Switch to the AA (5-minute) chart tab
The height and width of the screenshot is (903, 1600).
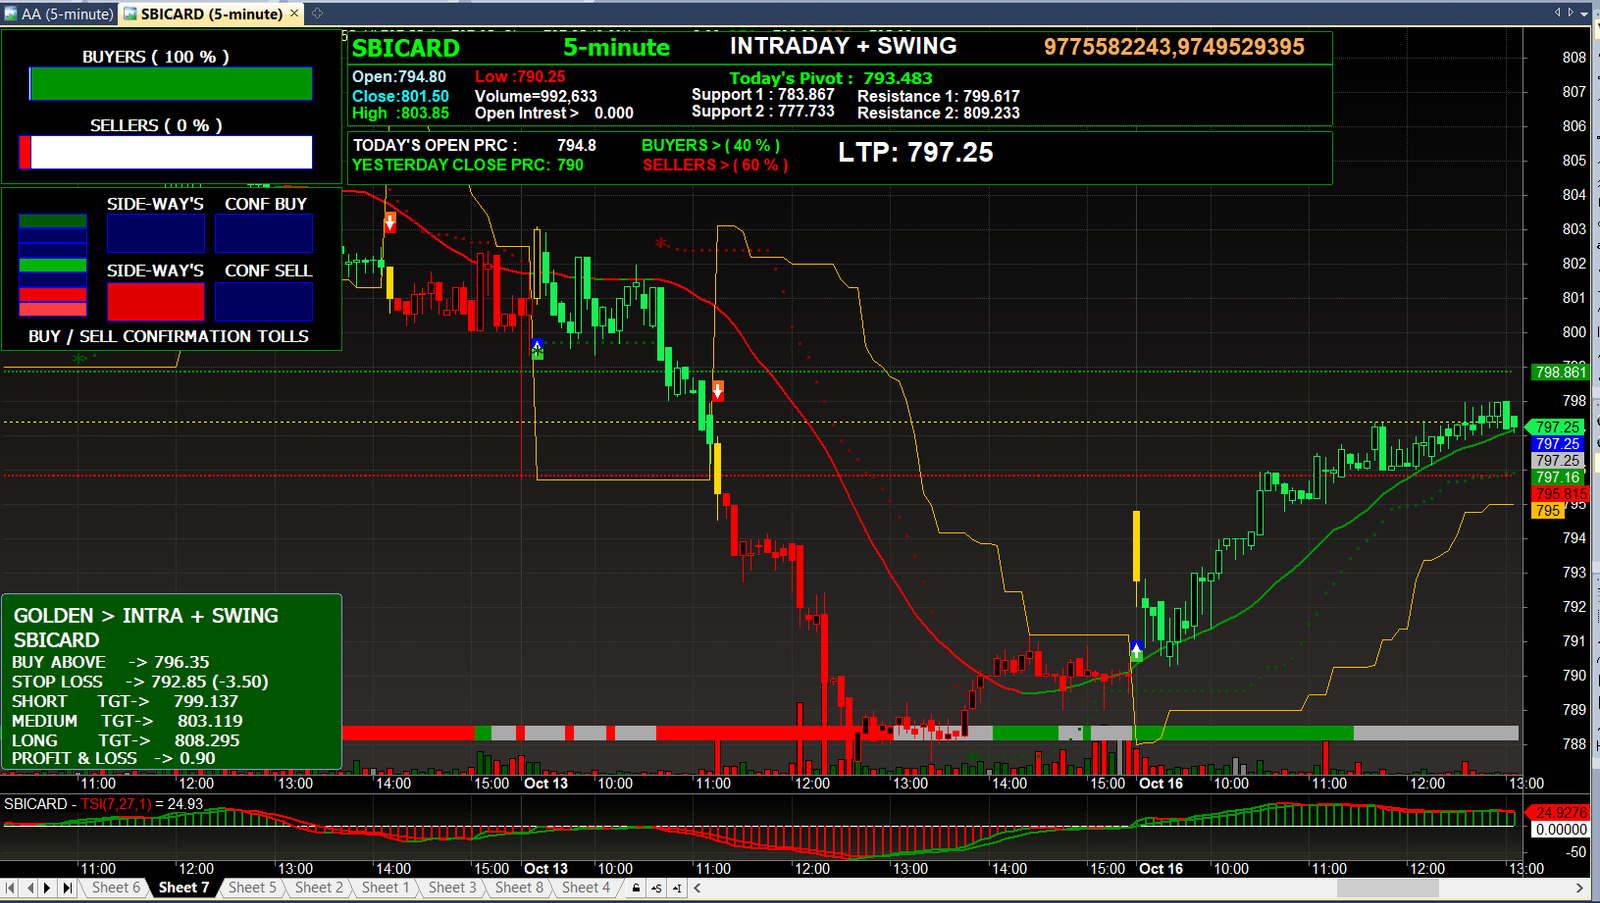[x=59, y=14]
